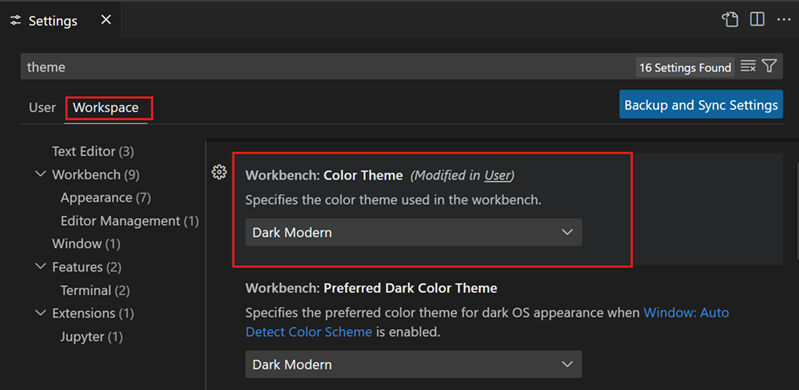Open Settings JSON file icon
The image size is (799, 390).
pyautogui.click(x=730, y=20)
